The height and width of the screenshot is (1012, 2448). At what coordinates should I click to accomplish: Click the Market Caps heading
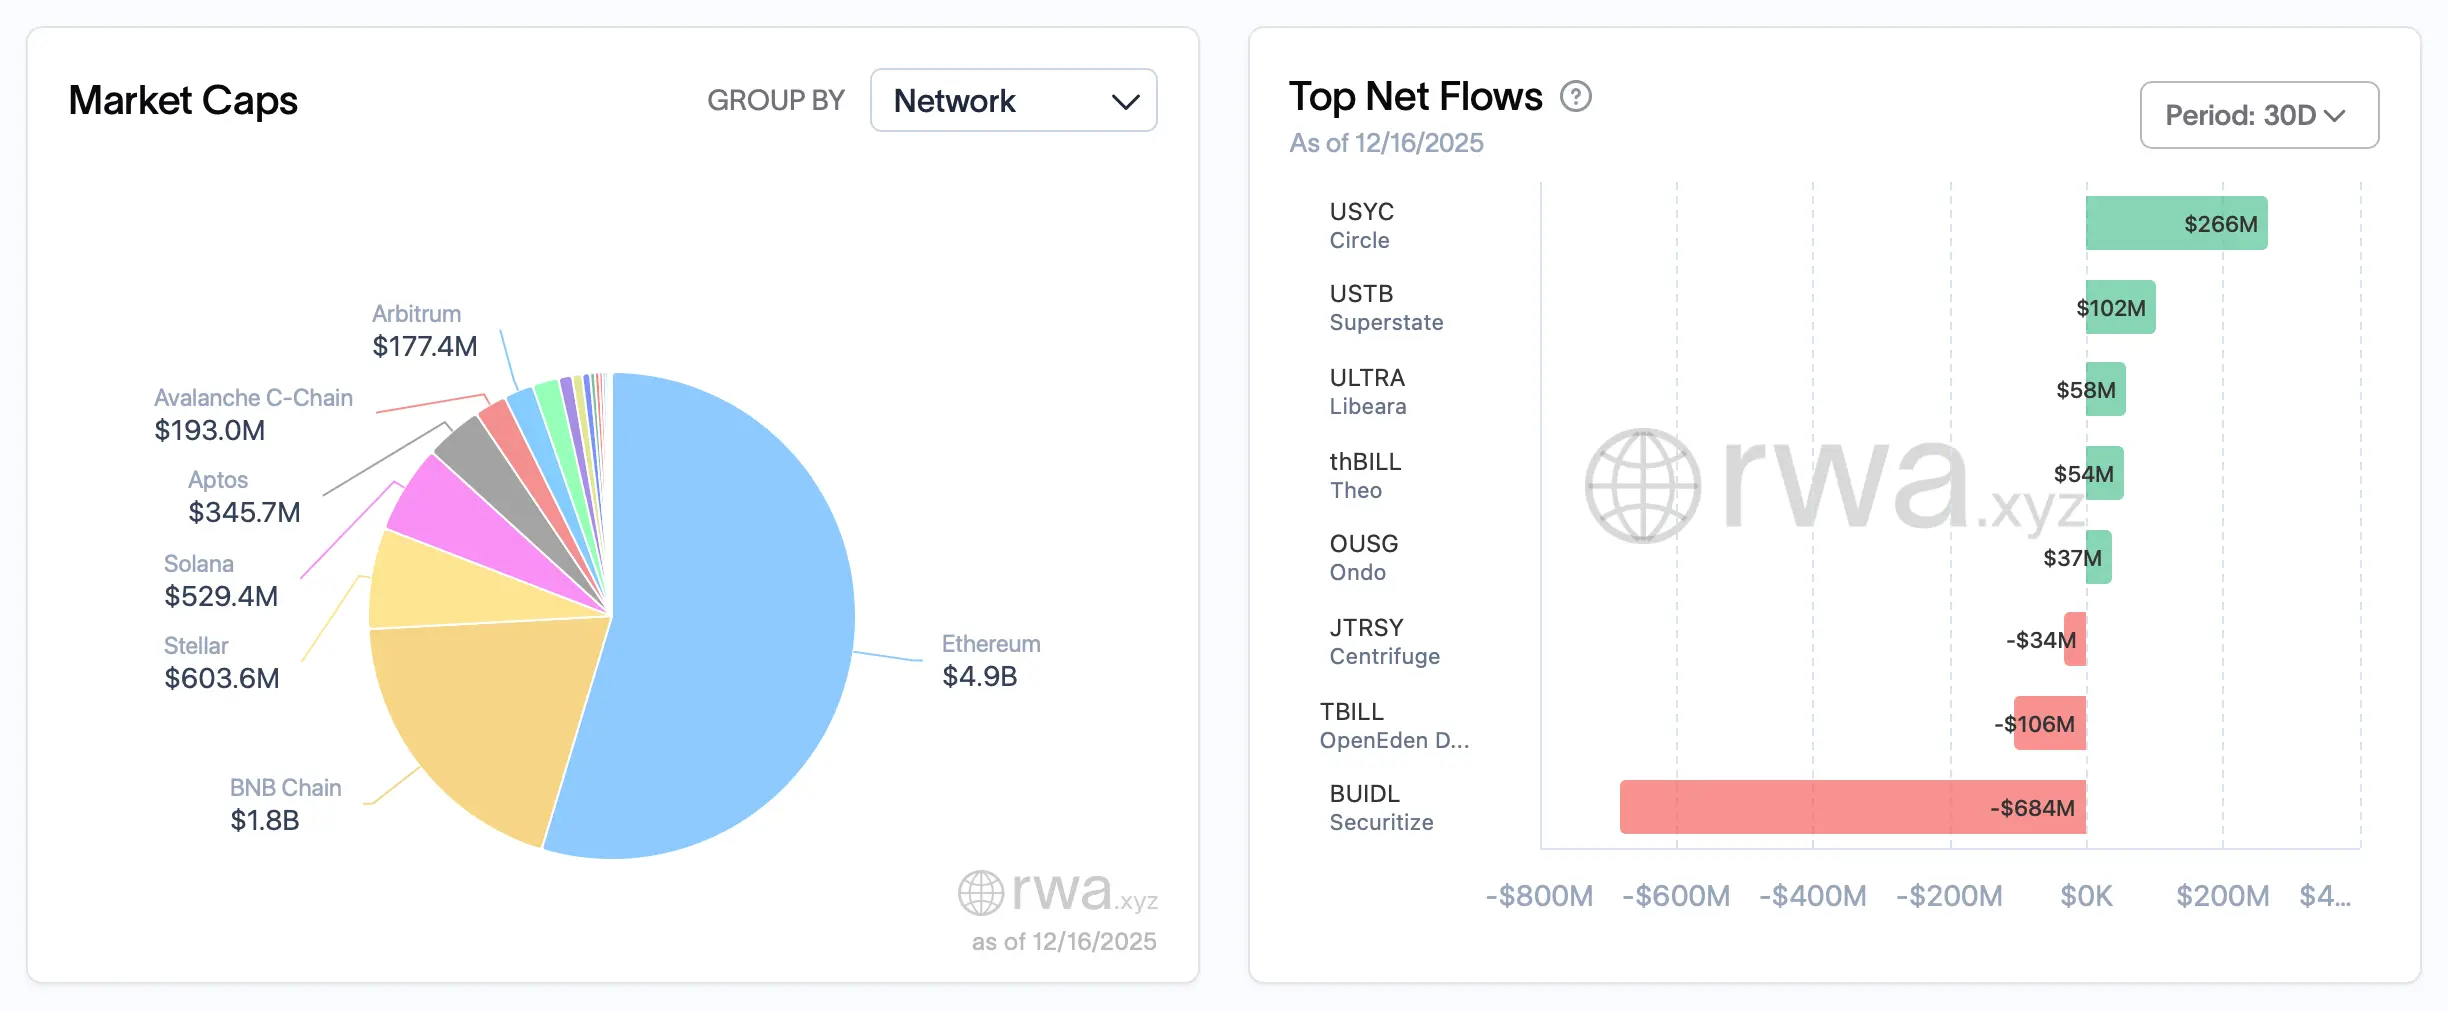183,100
